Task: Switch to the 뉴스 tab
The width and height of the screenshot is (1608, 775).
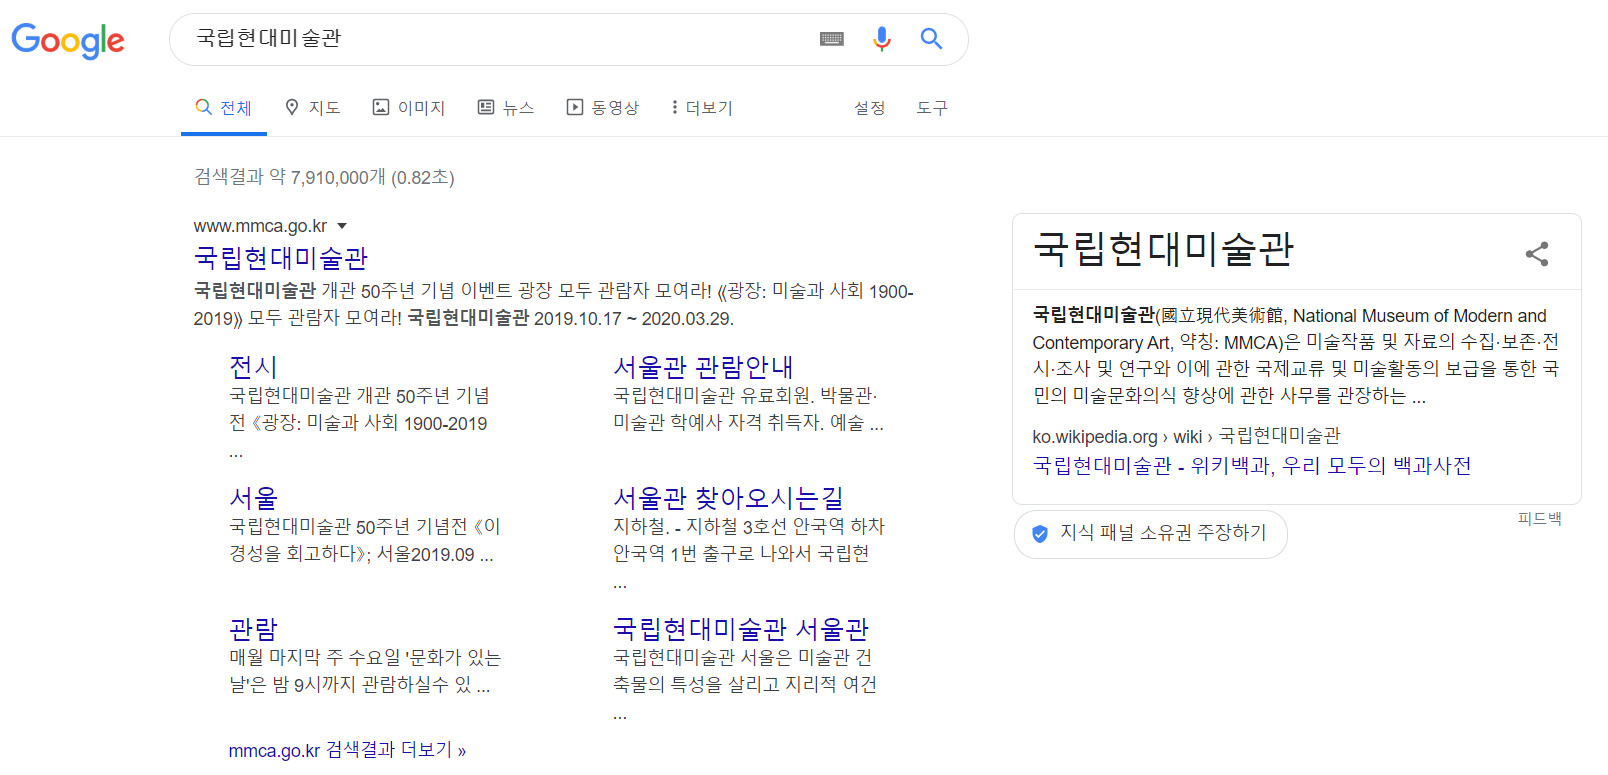Action: click(506, 107)
